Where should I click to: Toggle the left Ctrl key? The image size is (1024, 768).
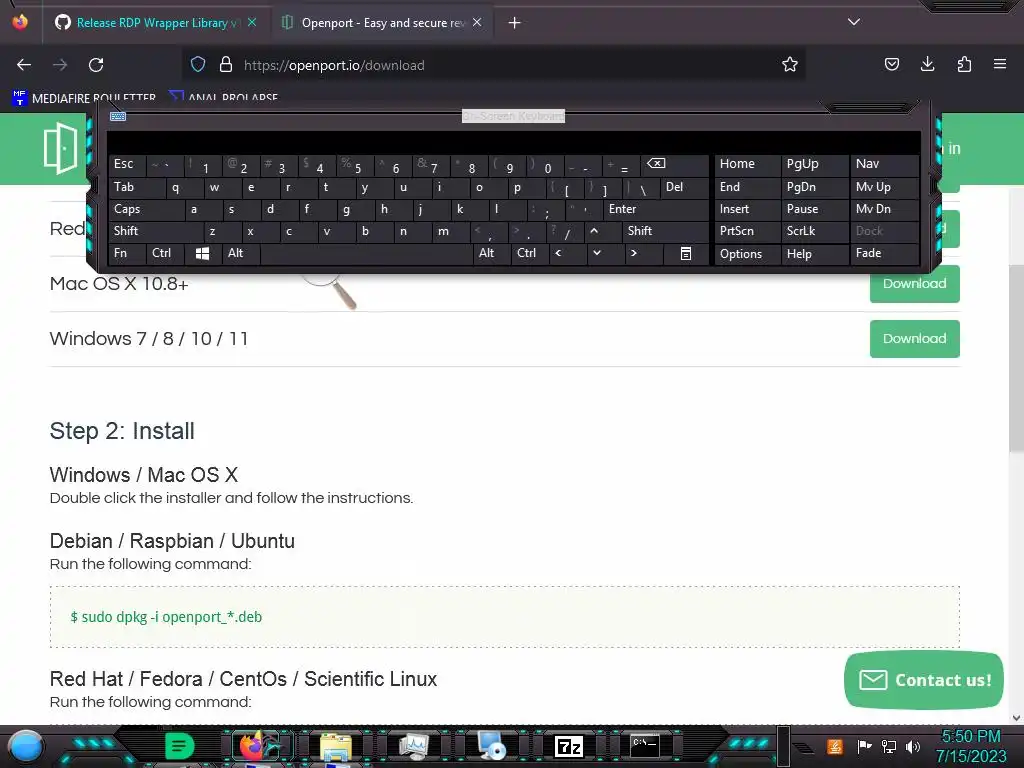pyautogui.click(x=165, y=253)
